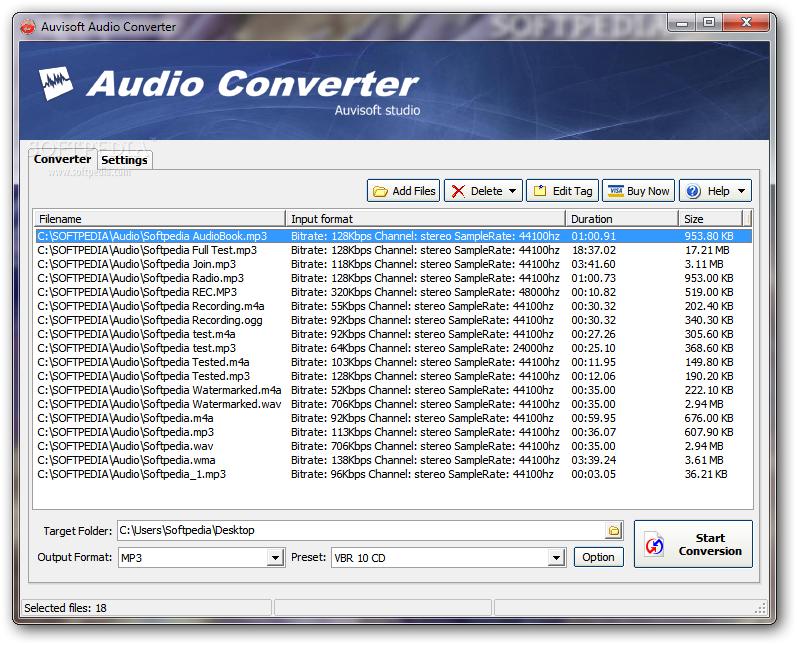Select the Softpedia test.mp3 file

tap(137, 348)
